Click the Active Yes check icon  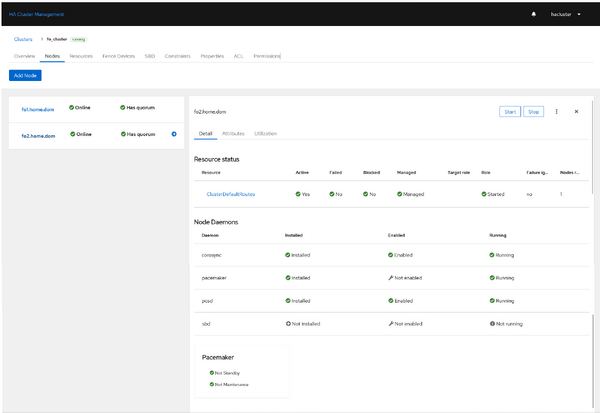pos(298,194)
